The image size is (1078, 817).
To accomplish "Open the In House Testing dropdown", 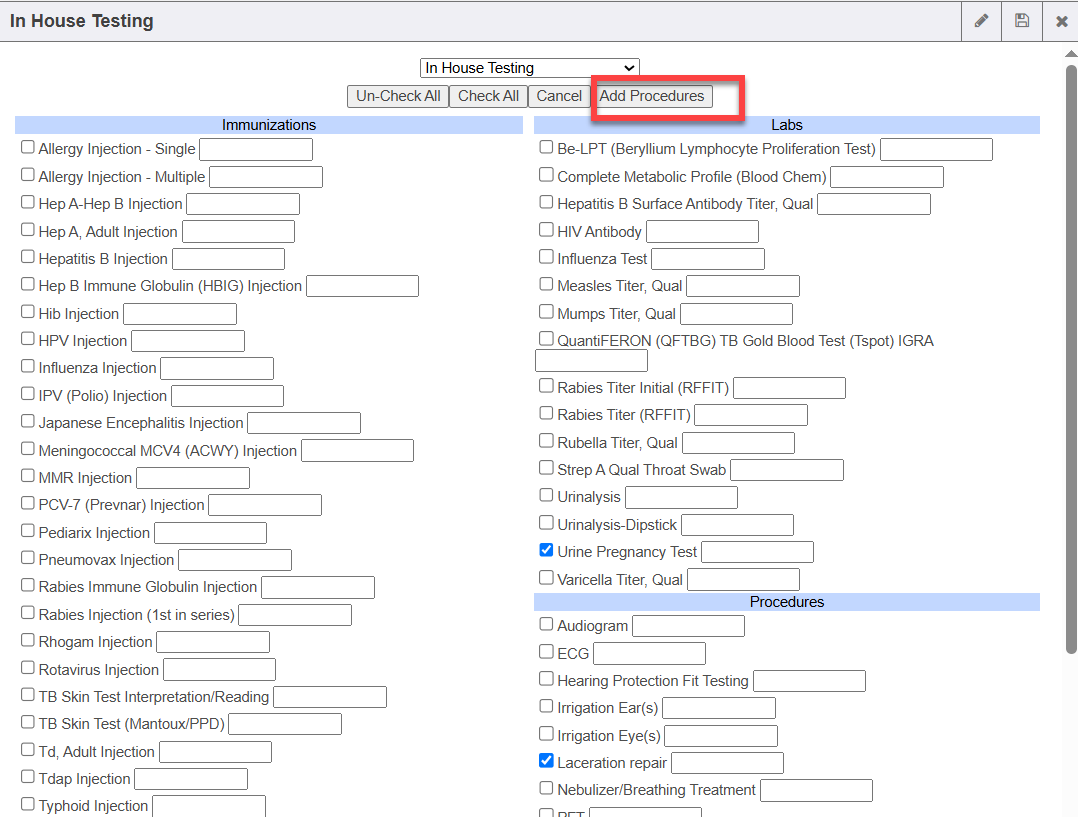I will tap(529, 68).
